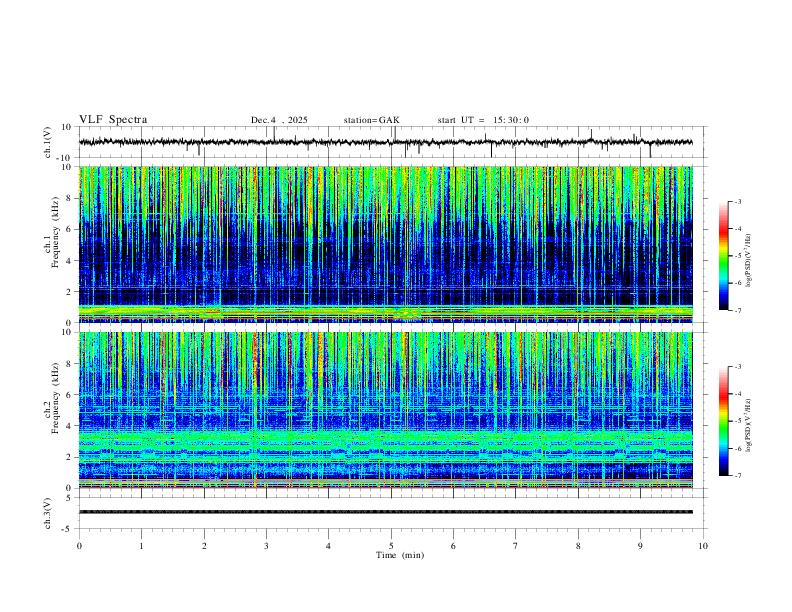Click the ch.2 spectrogram color bar
This screenshot has width=792, height=612.
pos(723,421)
